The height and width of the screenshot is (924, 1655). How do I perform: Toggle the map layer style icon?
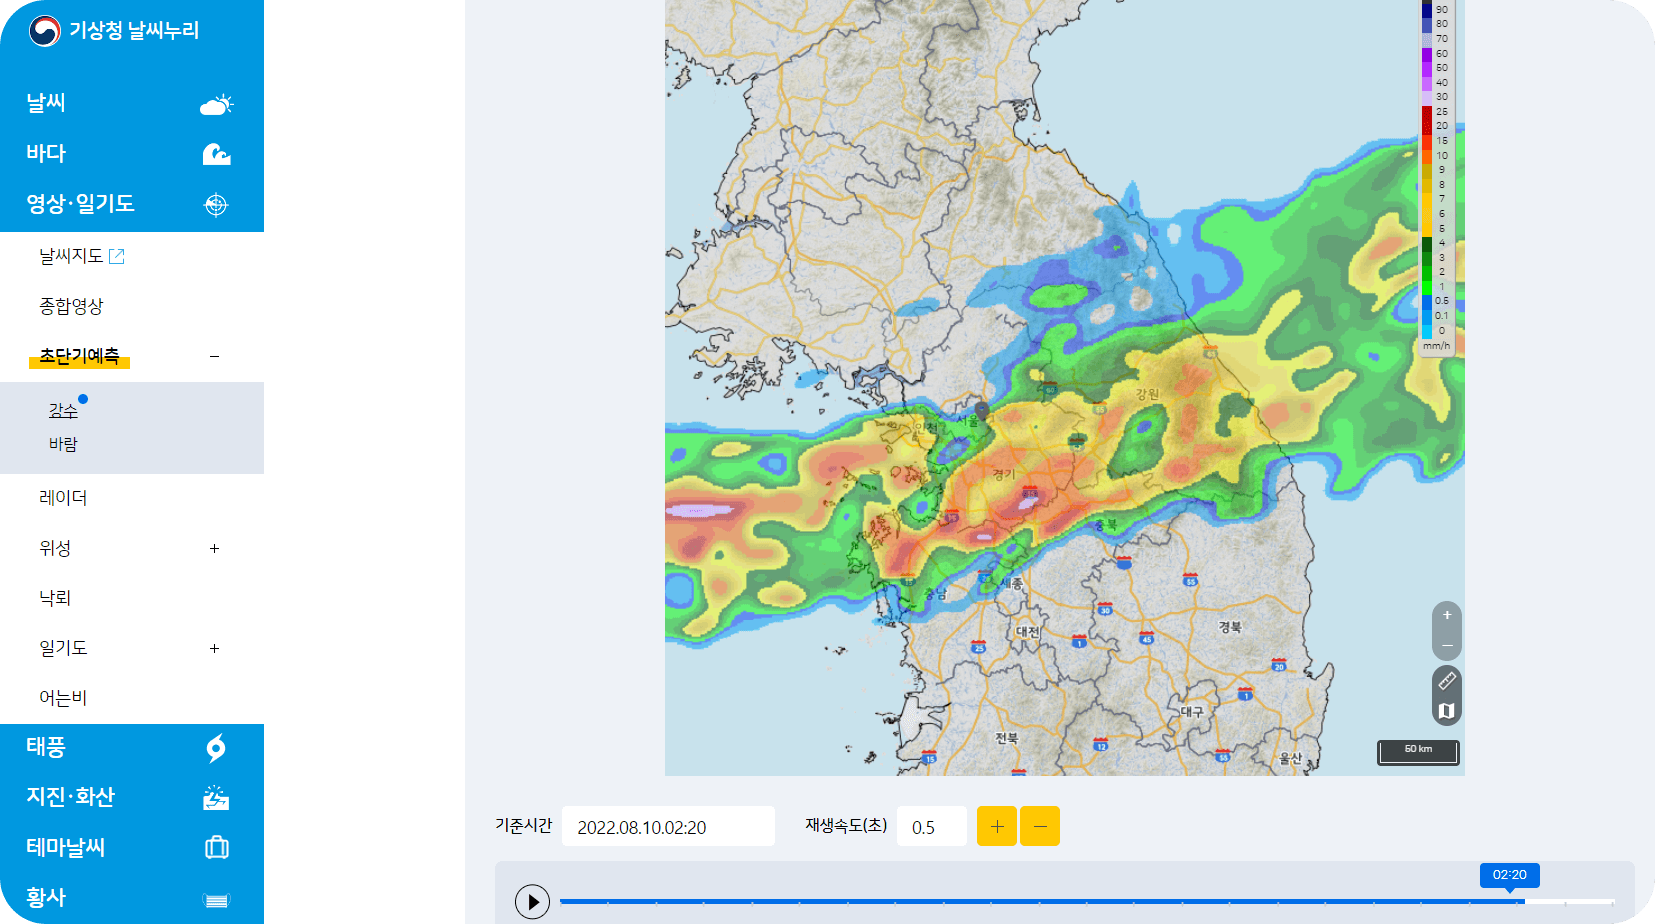1447,711
